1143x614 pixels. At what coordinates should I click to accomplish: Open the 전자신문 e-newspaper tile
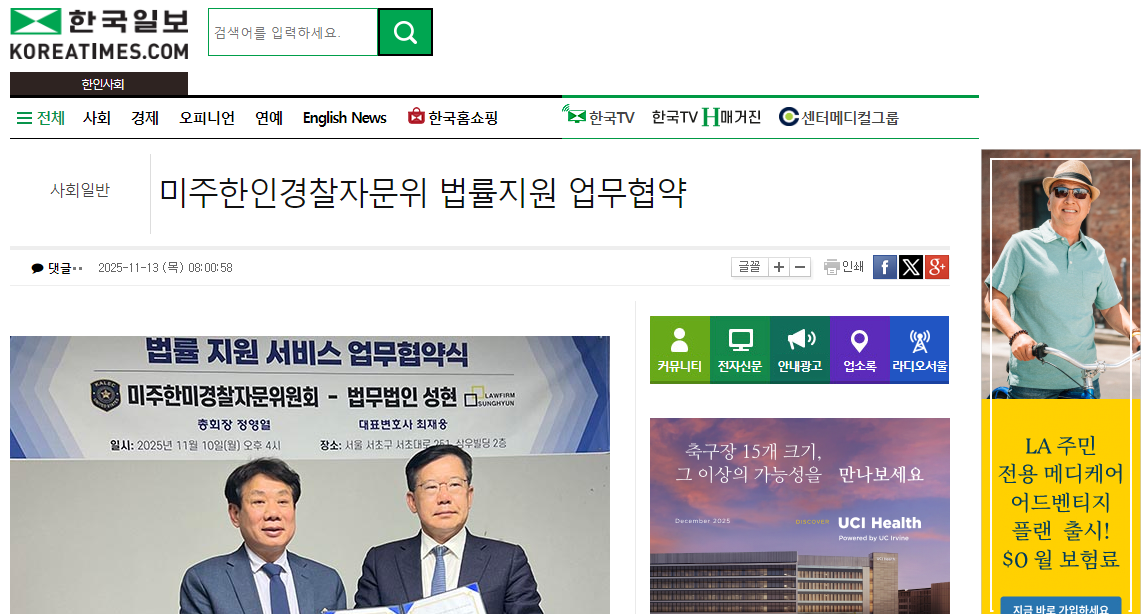pos(740,349)
